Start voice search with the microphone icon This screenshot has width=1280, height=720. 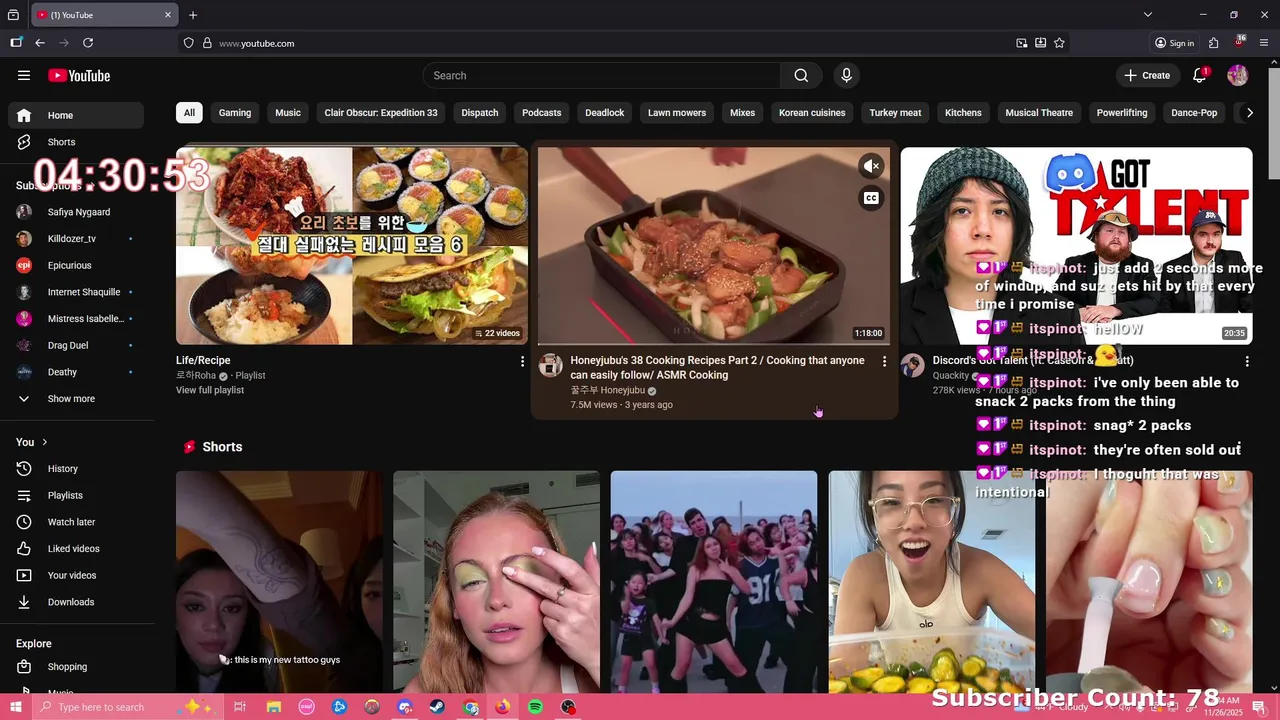pyautogui.click(x=846, y=76)
